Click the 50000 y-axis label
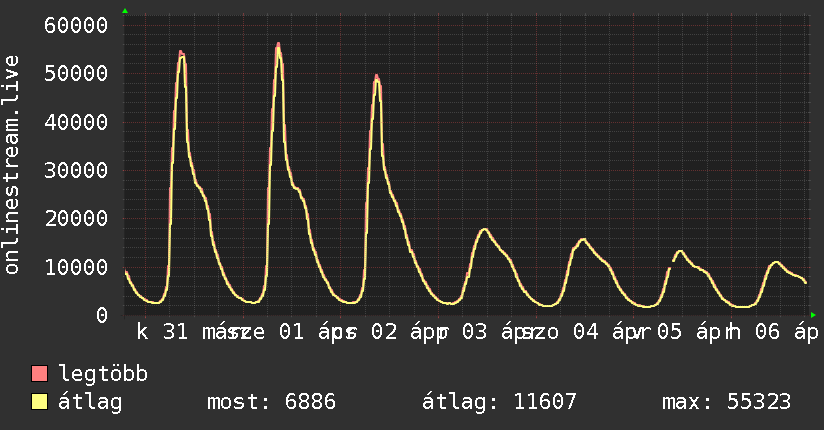 coord(76,74)
